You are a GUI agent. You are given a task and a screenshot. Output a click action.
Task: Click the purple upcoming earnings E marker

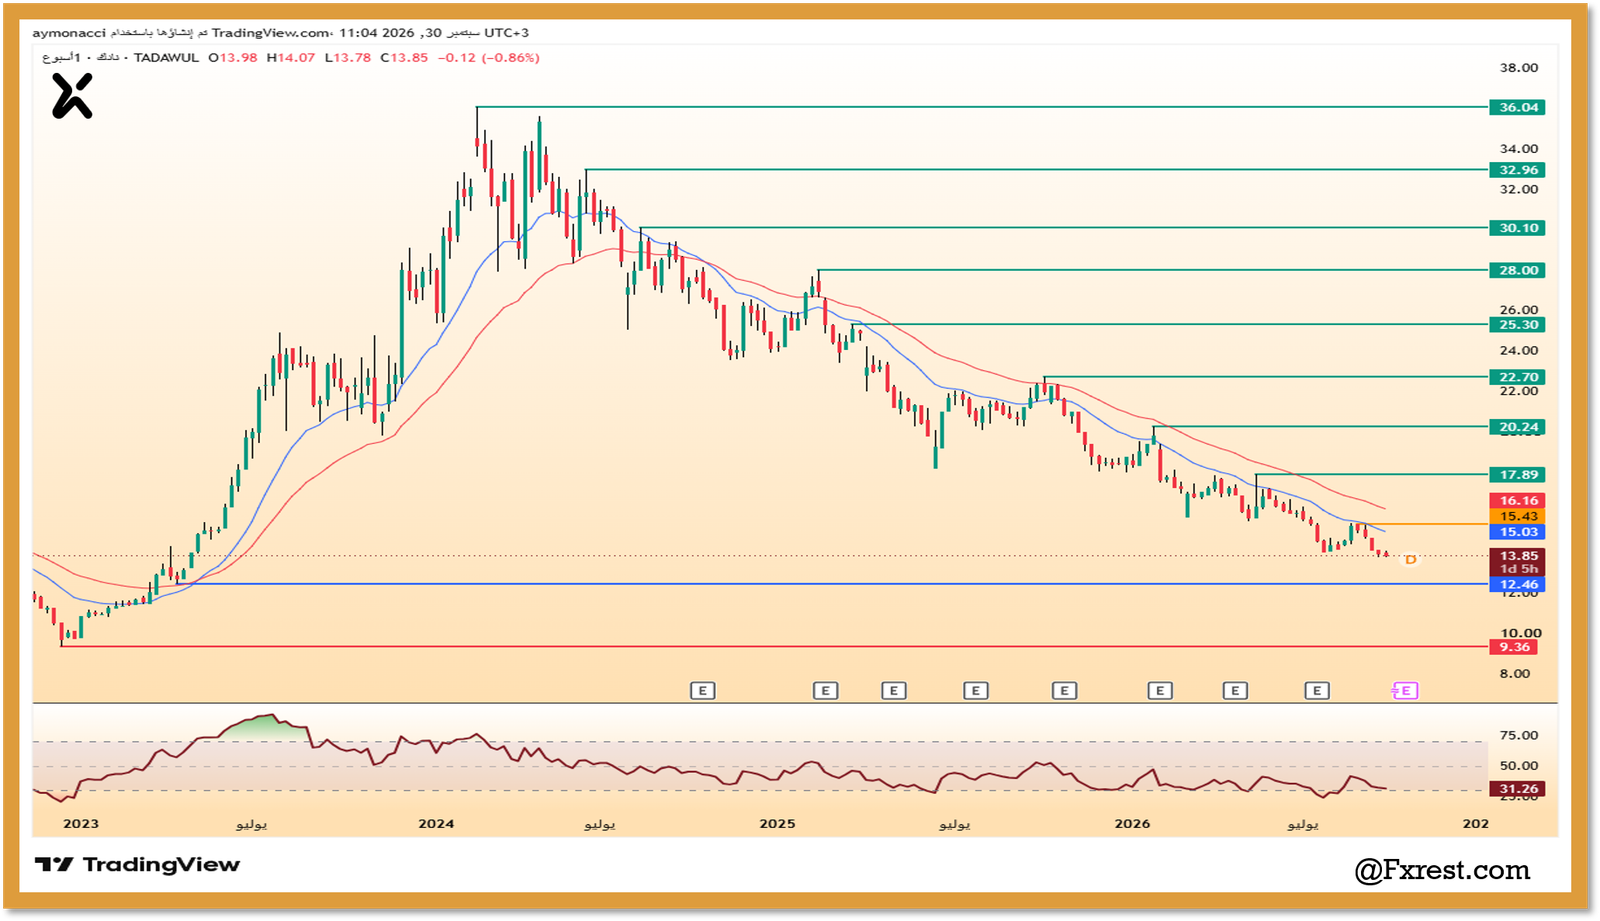pyautogui.click(x=1405, y=691)
